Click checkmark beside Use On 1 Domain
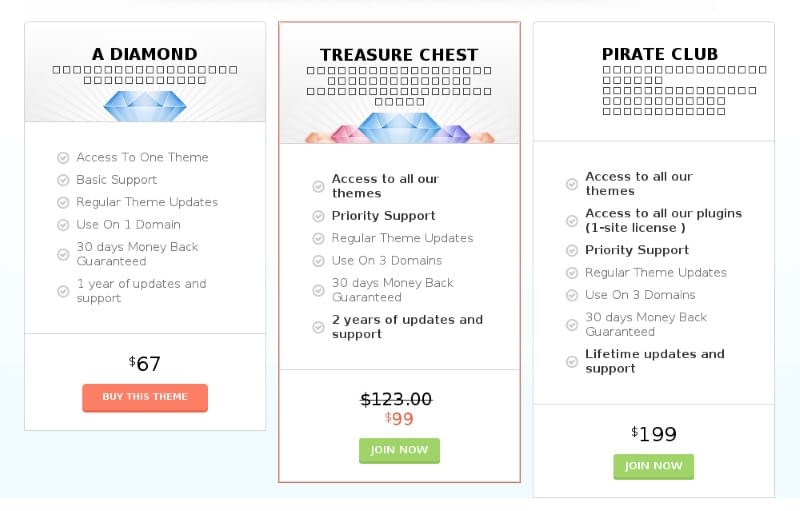This screenshot has width=800, height=511. (63, 225)
